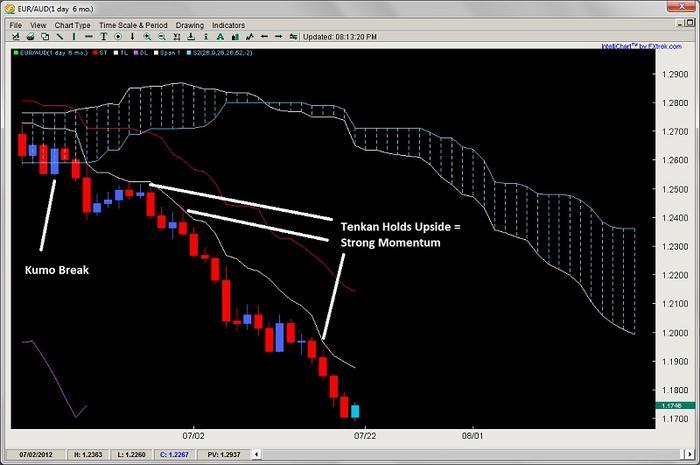Click the zoom out magnifier icon
Image resolution: width=700 pixels, height=465 pixels.
162,36
